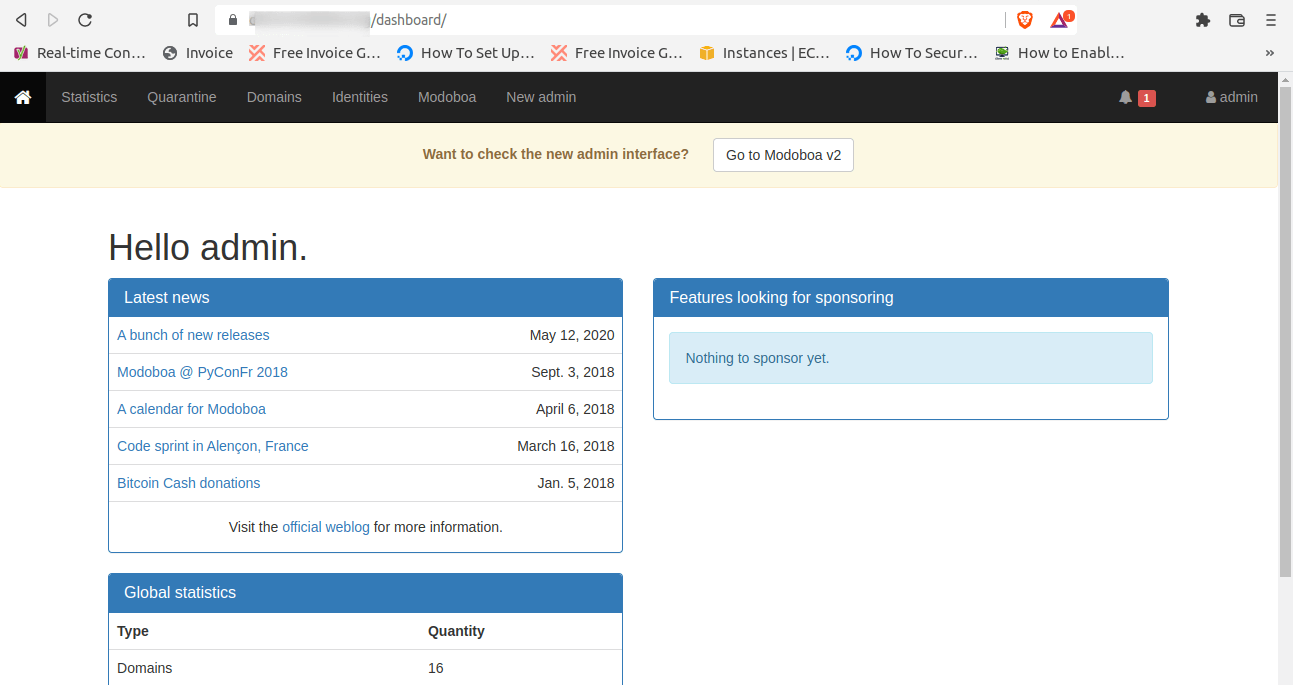Viewport: 1293px width, 685px height.
Task: Click the quantity value 16
Action: click(436, 668)
